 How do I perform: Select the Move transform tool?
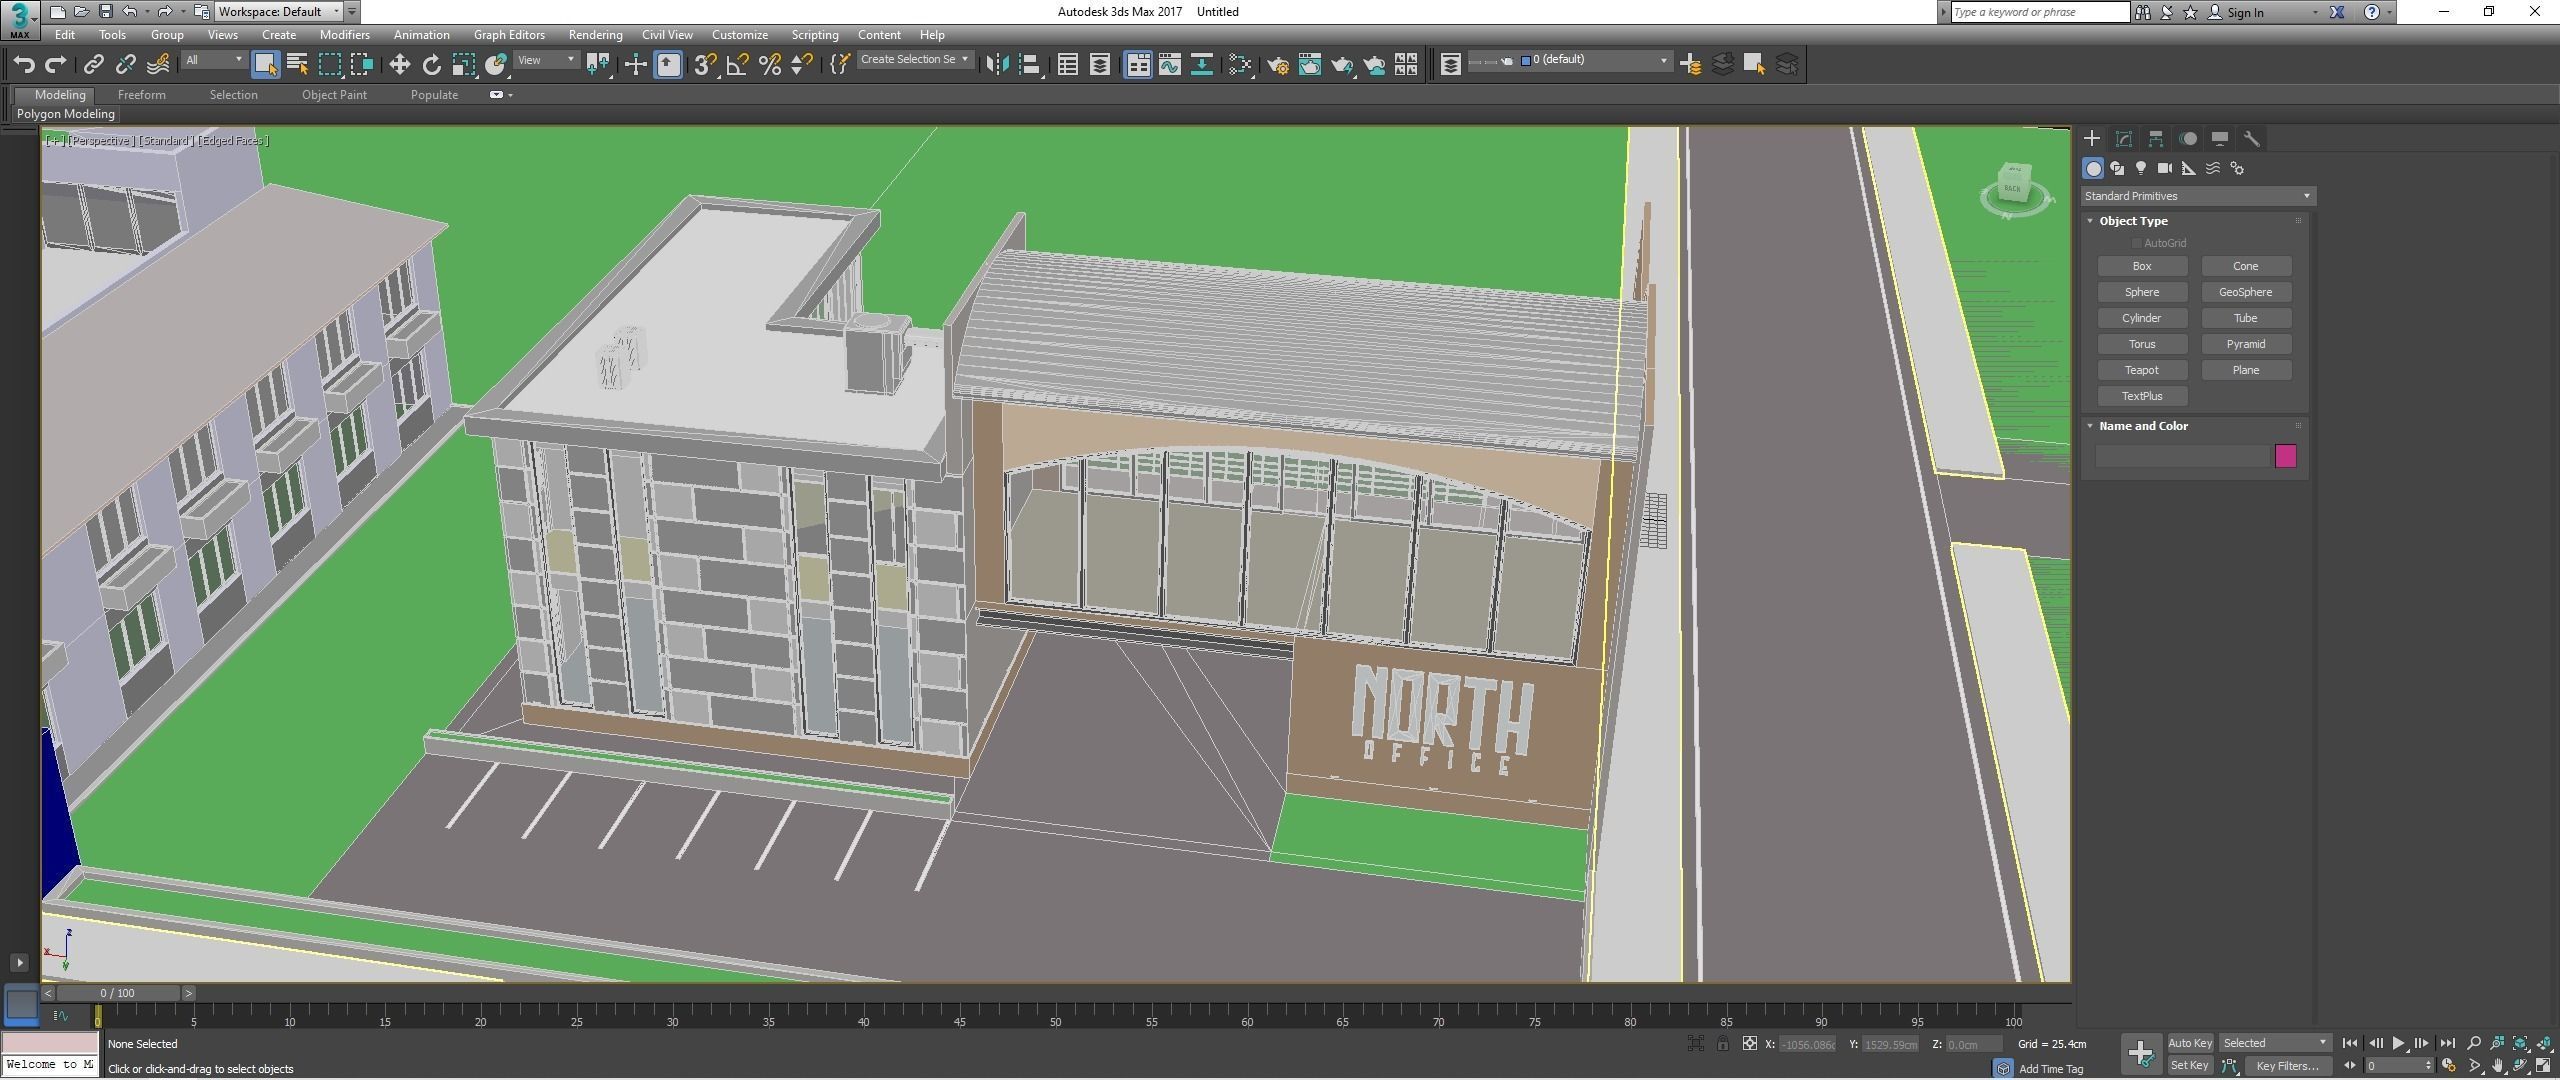click(399, 65)
